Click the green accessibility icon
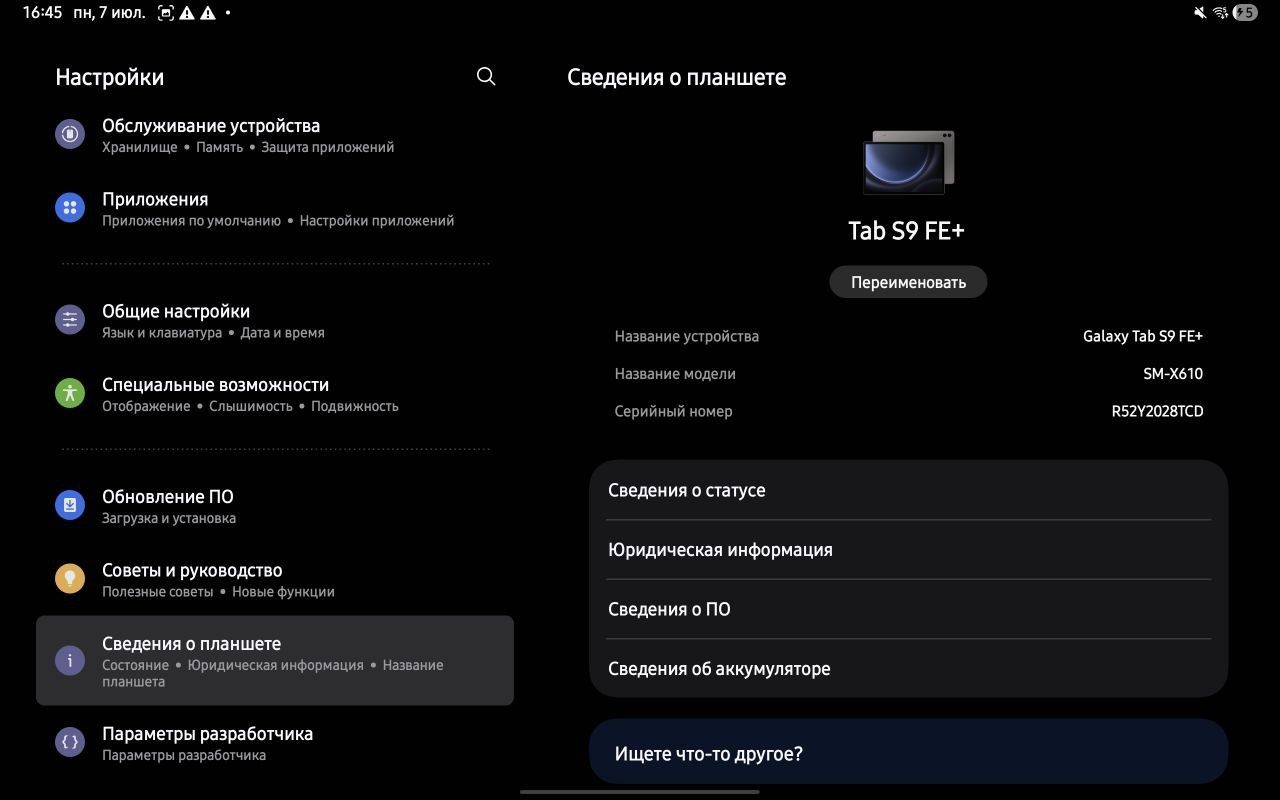Viewport: 1280px width, 800px height. 70,393
